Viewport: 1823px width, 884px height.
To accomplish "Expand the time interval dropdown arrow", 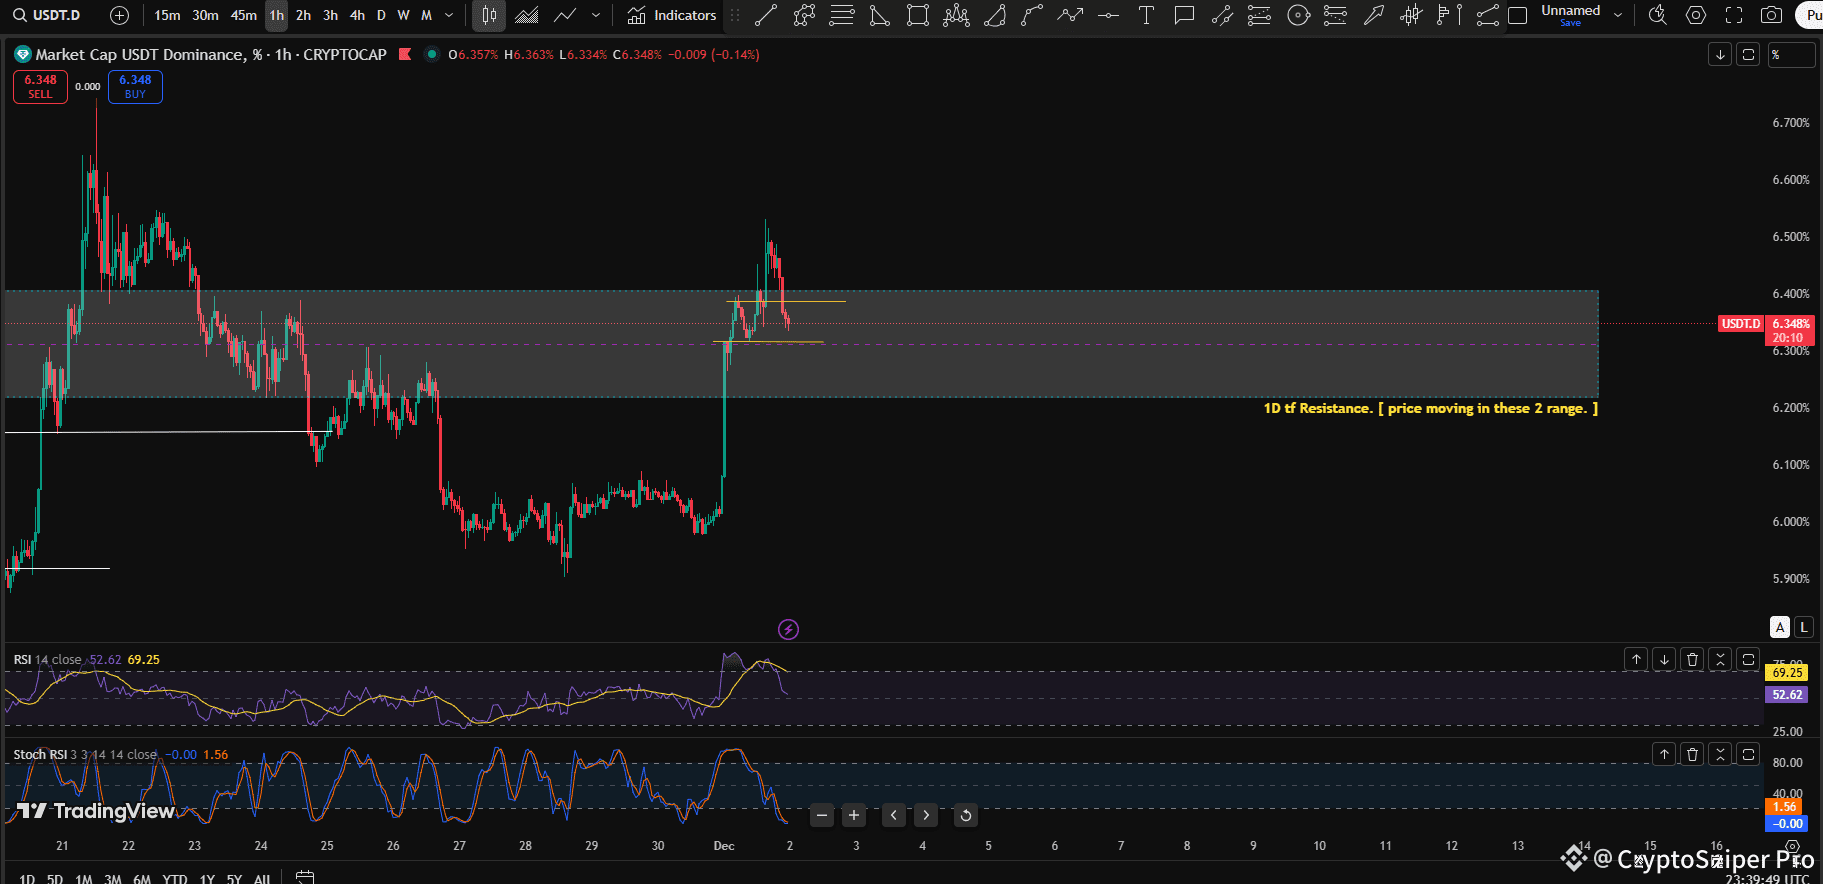I will (449, 15).
